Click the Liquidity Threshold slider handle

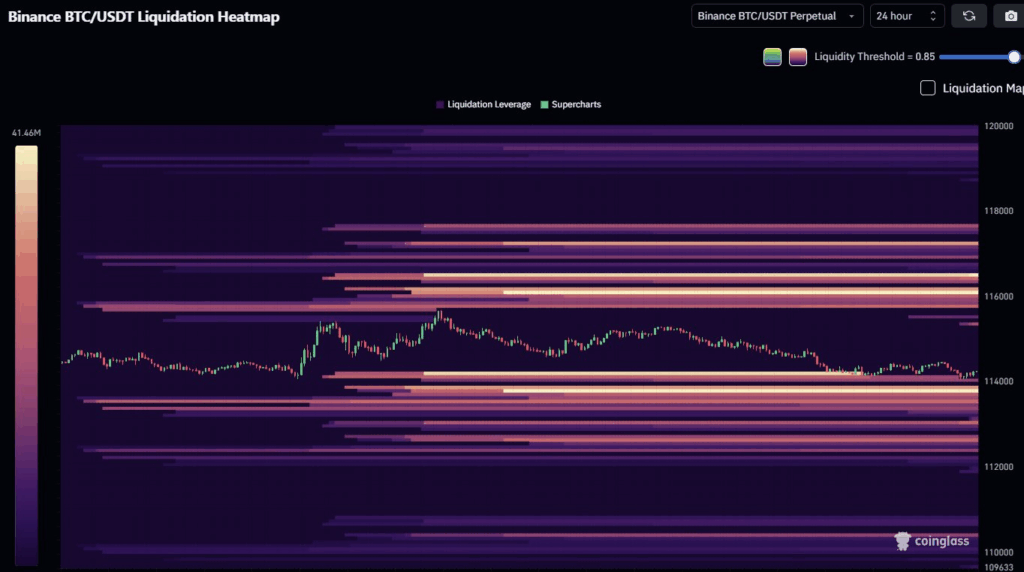point(1014,57)
